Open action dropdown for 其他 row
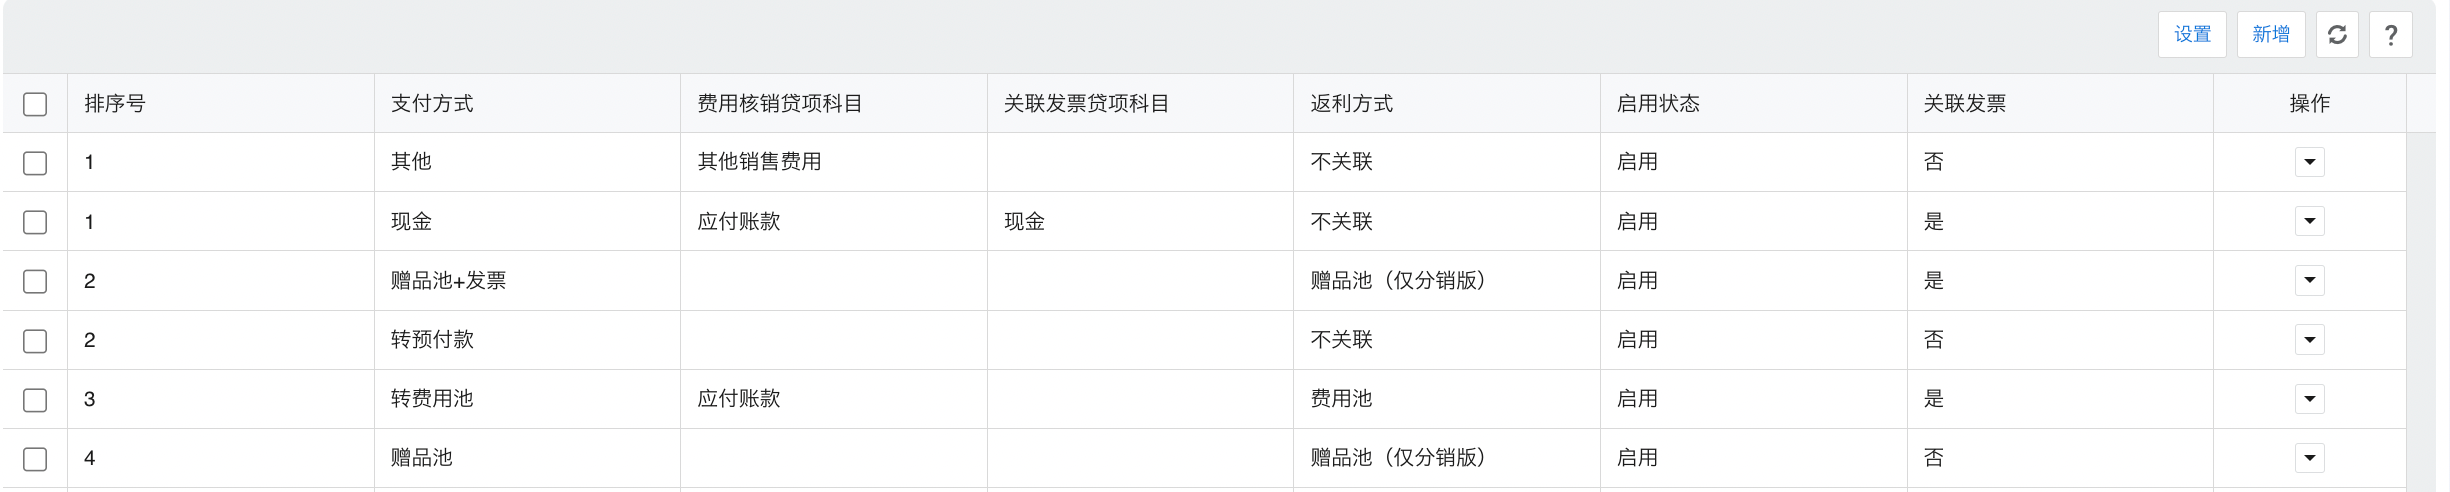 (x=2309, y=162)
